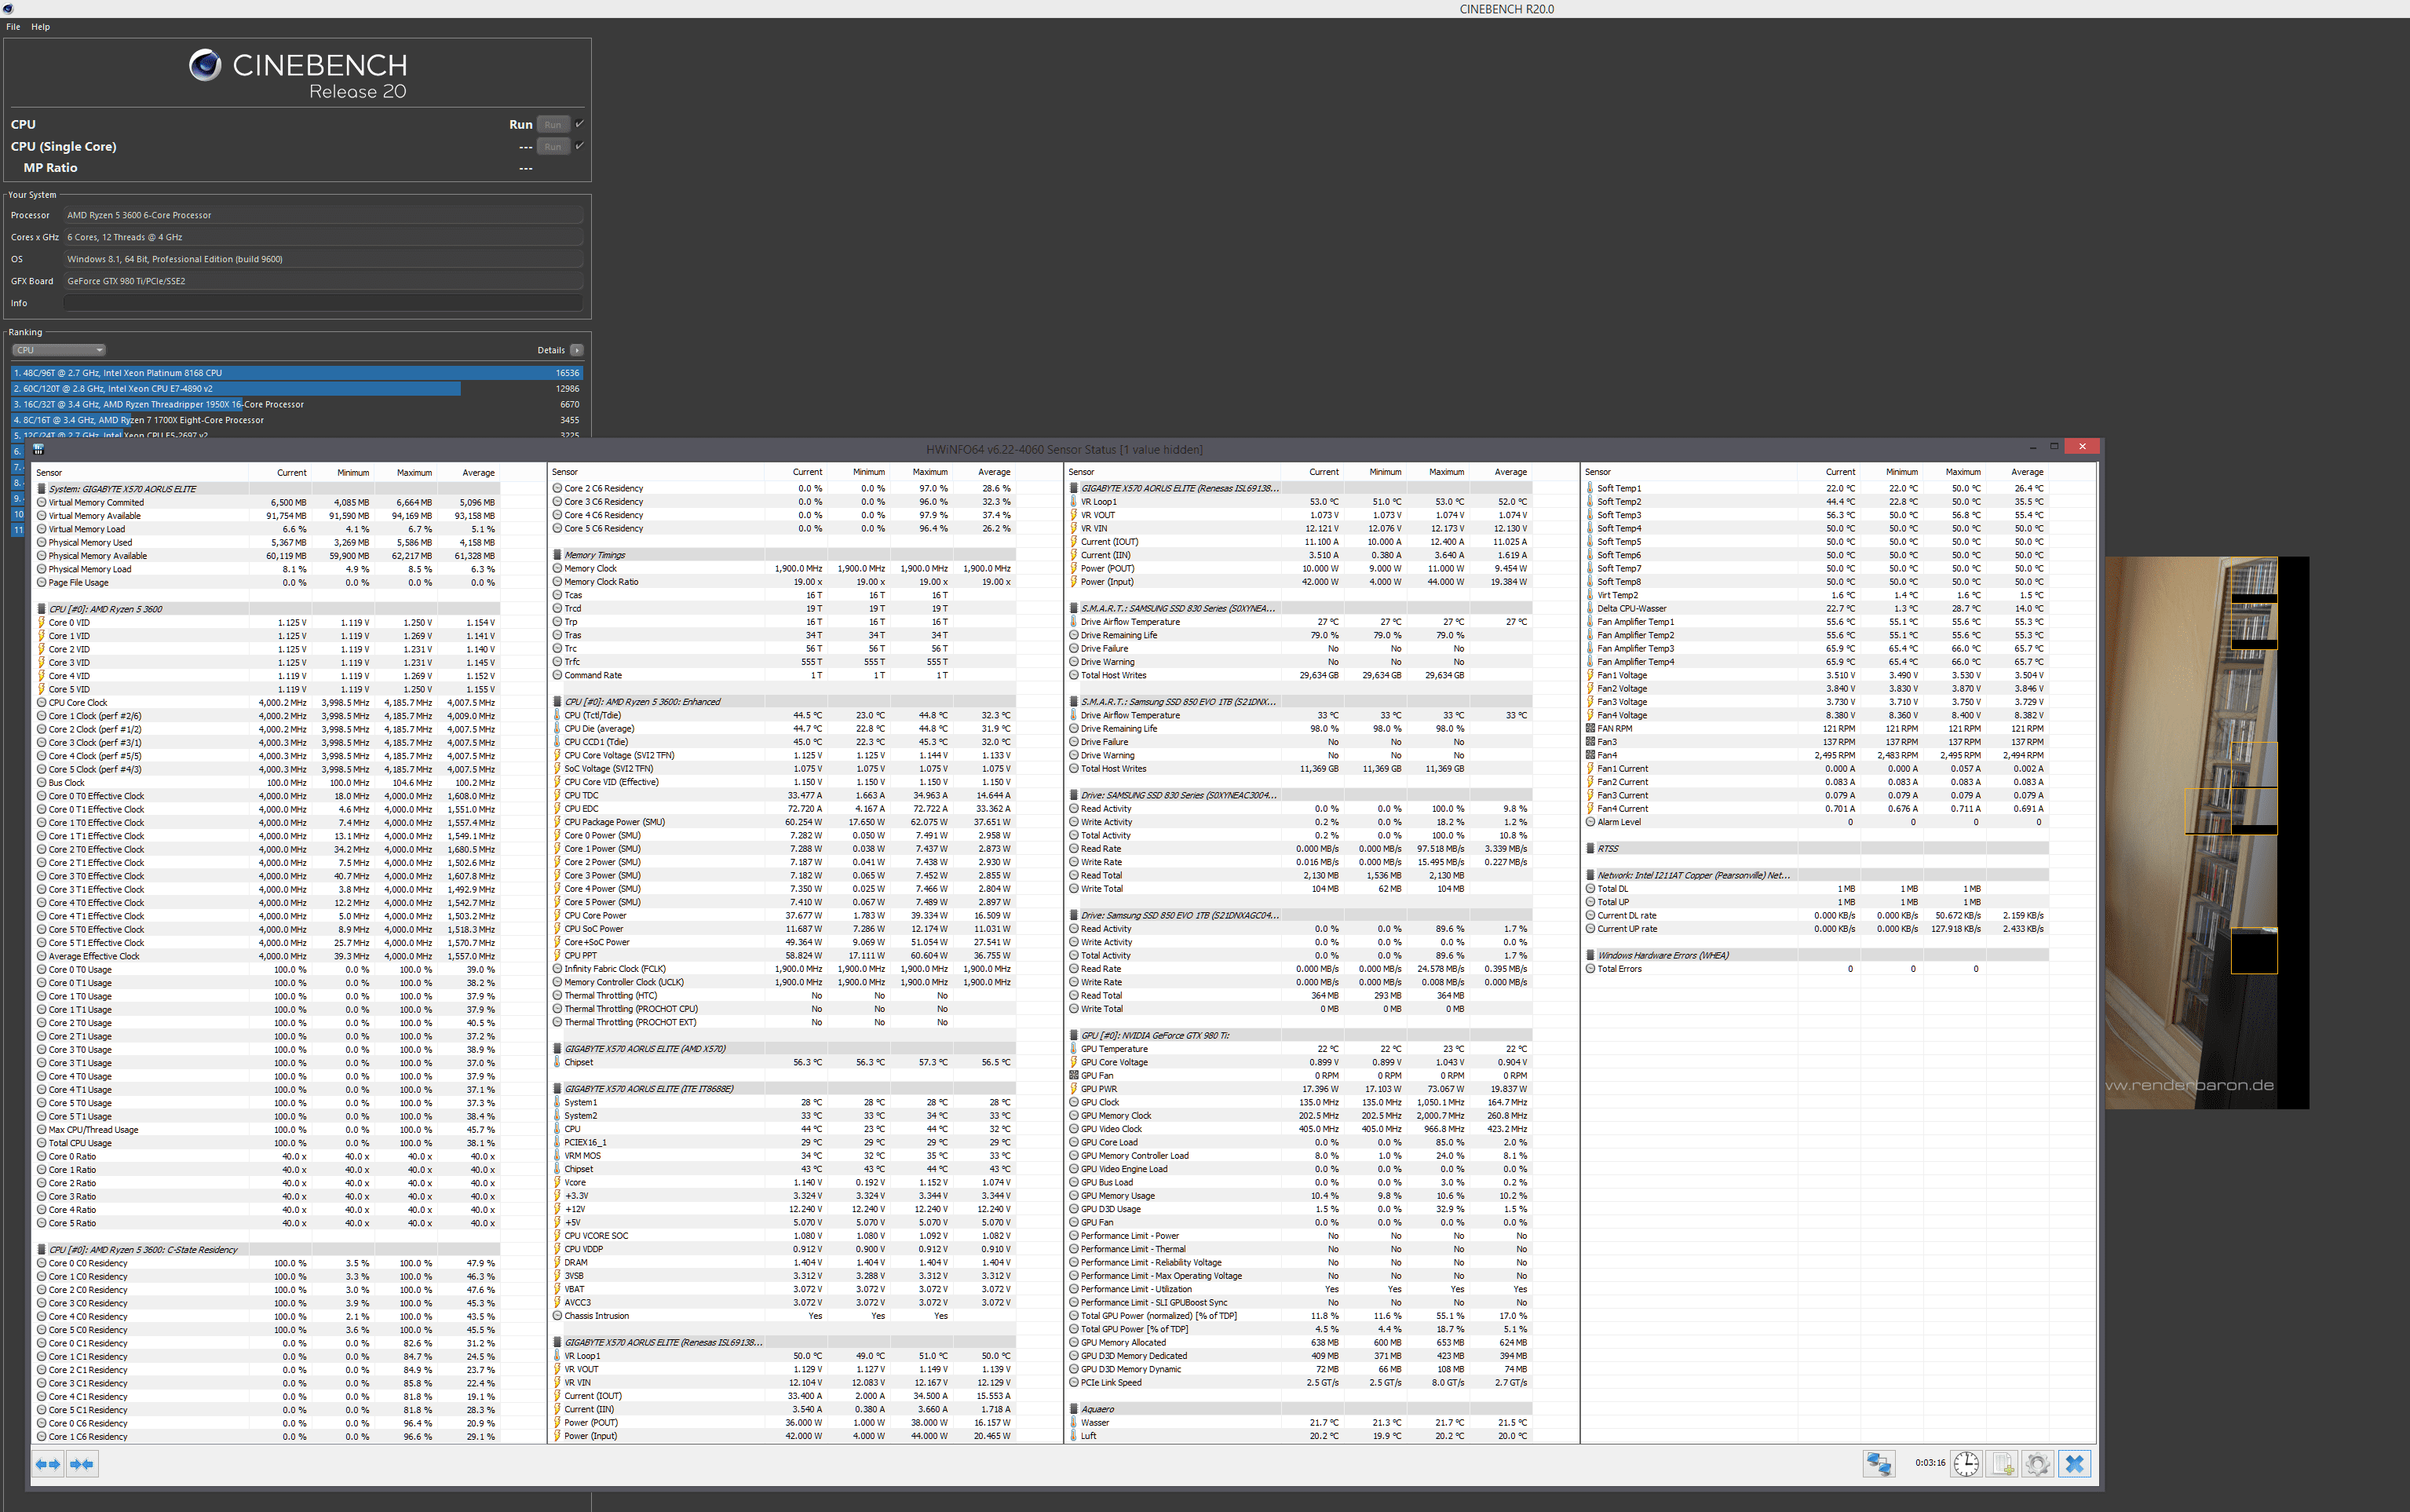
Task: Start logging with the sheet-plus icon
Action: tap(2003, 1464)
